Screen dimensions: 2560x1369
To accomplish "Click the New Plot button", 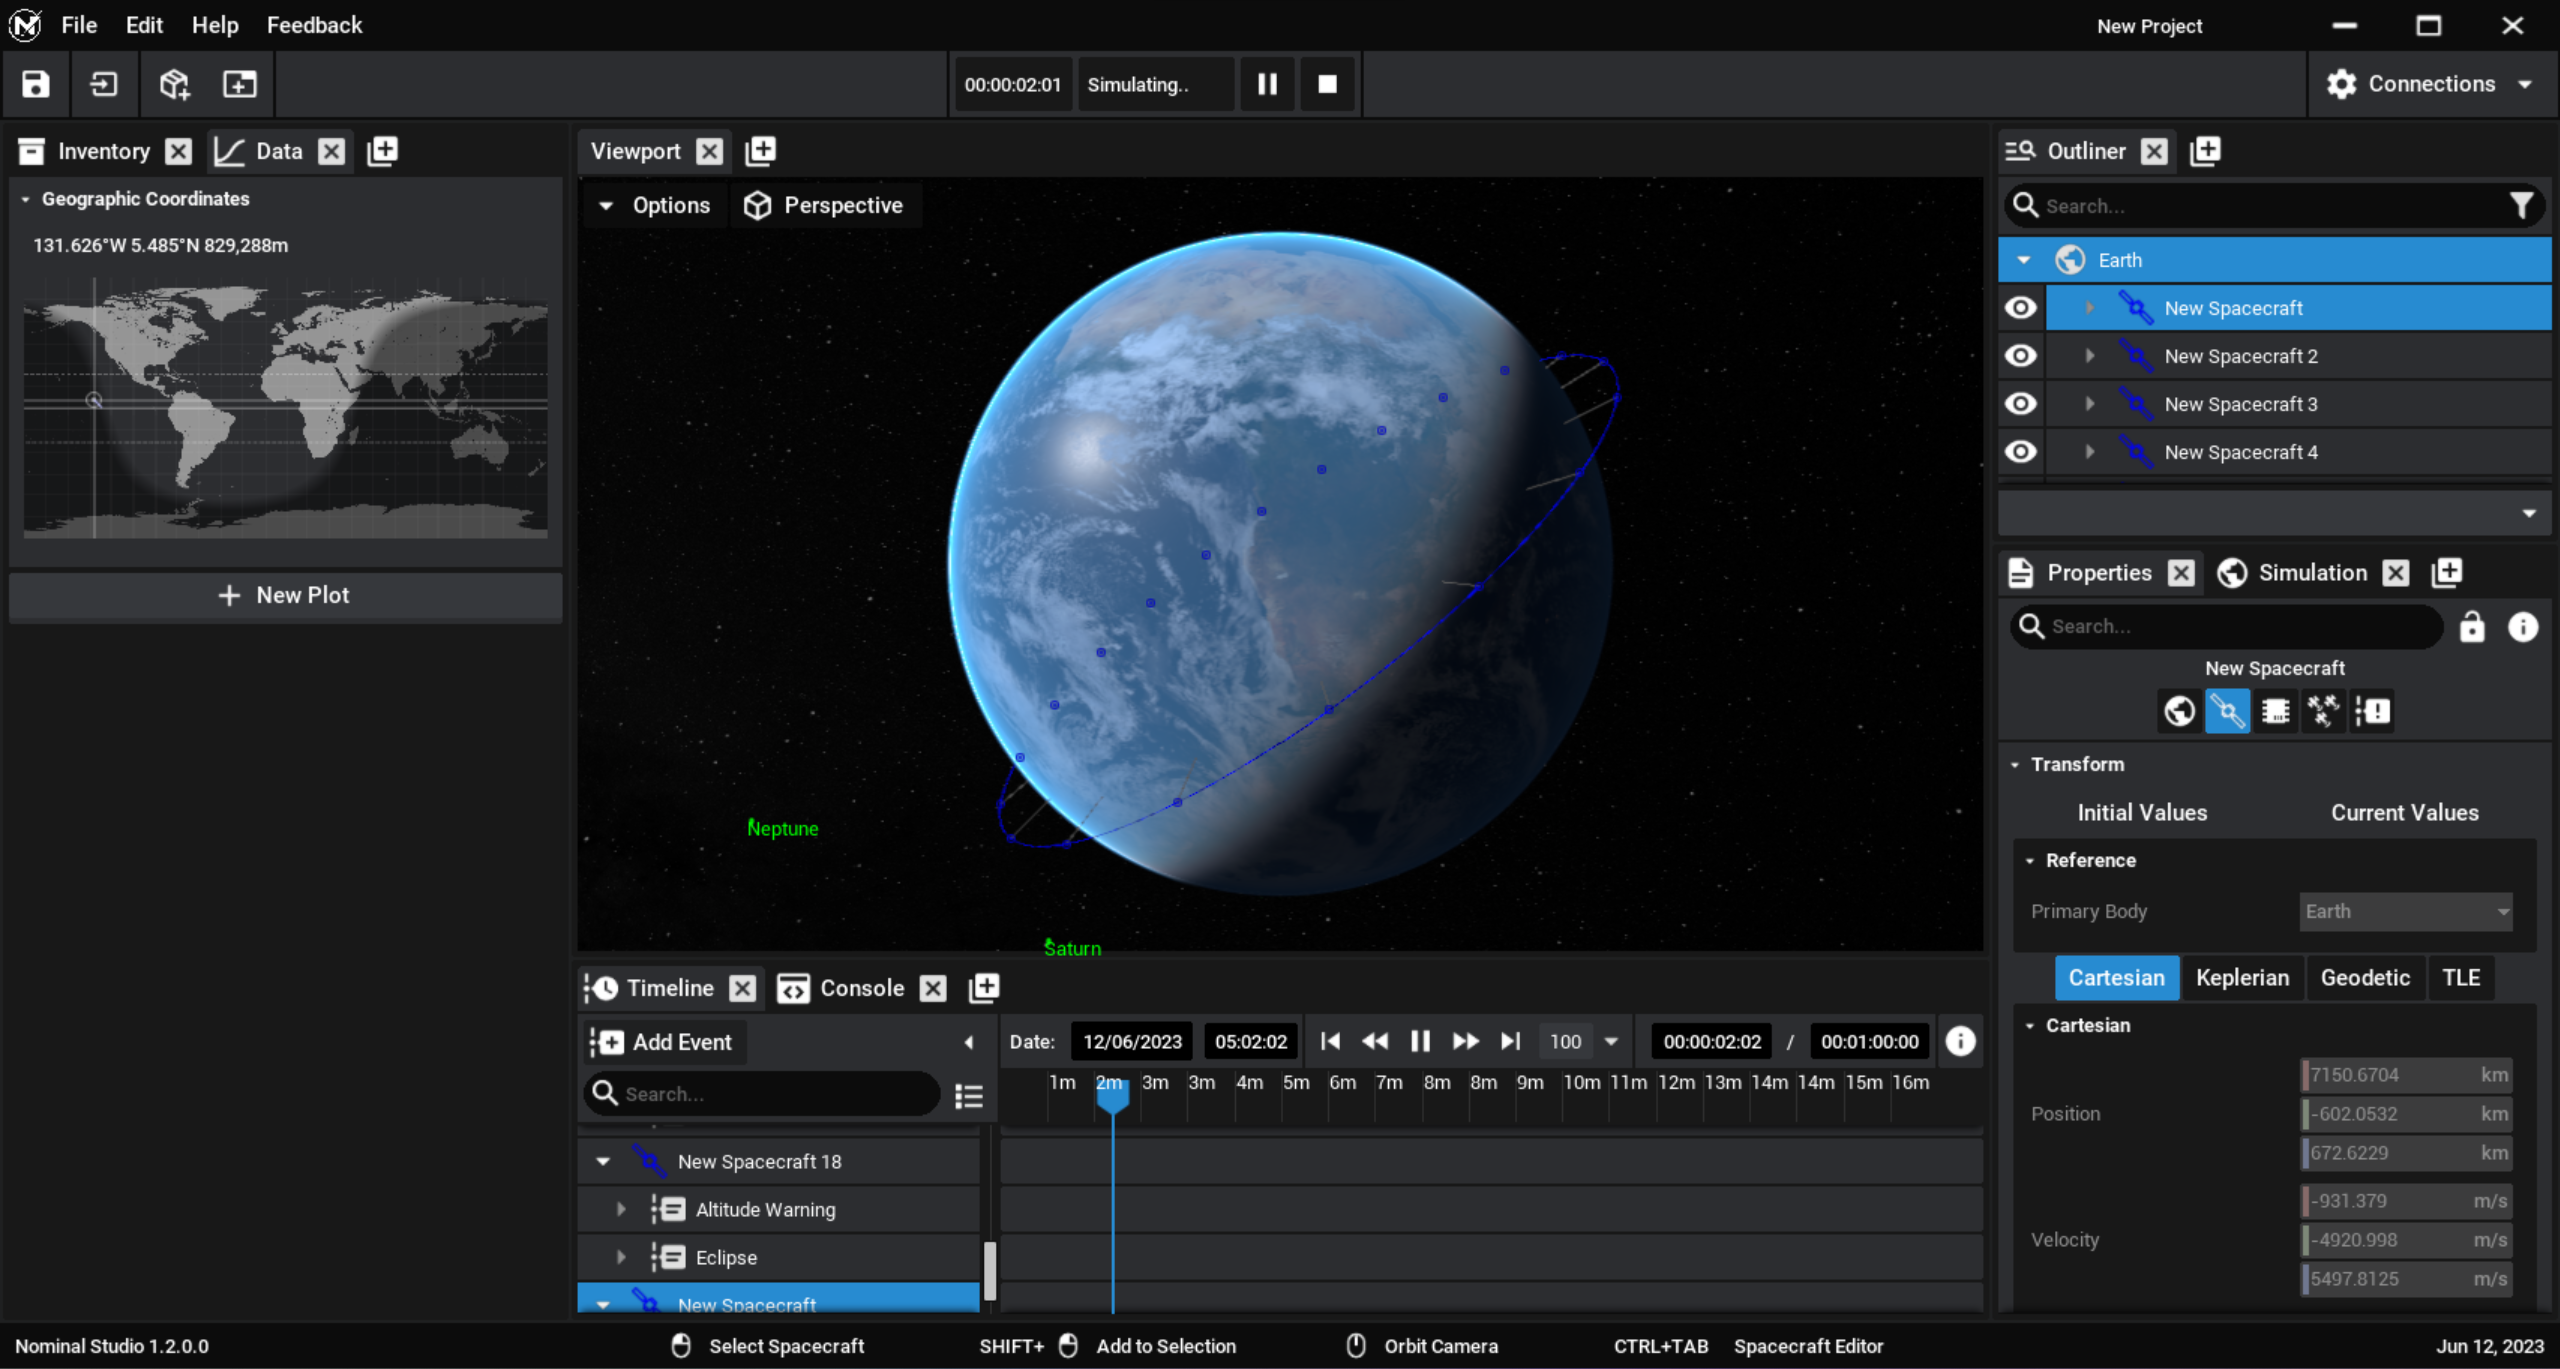I will click(x=286, y=595).
